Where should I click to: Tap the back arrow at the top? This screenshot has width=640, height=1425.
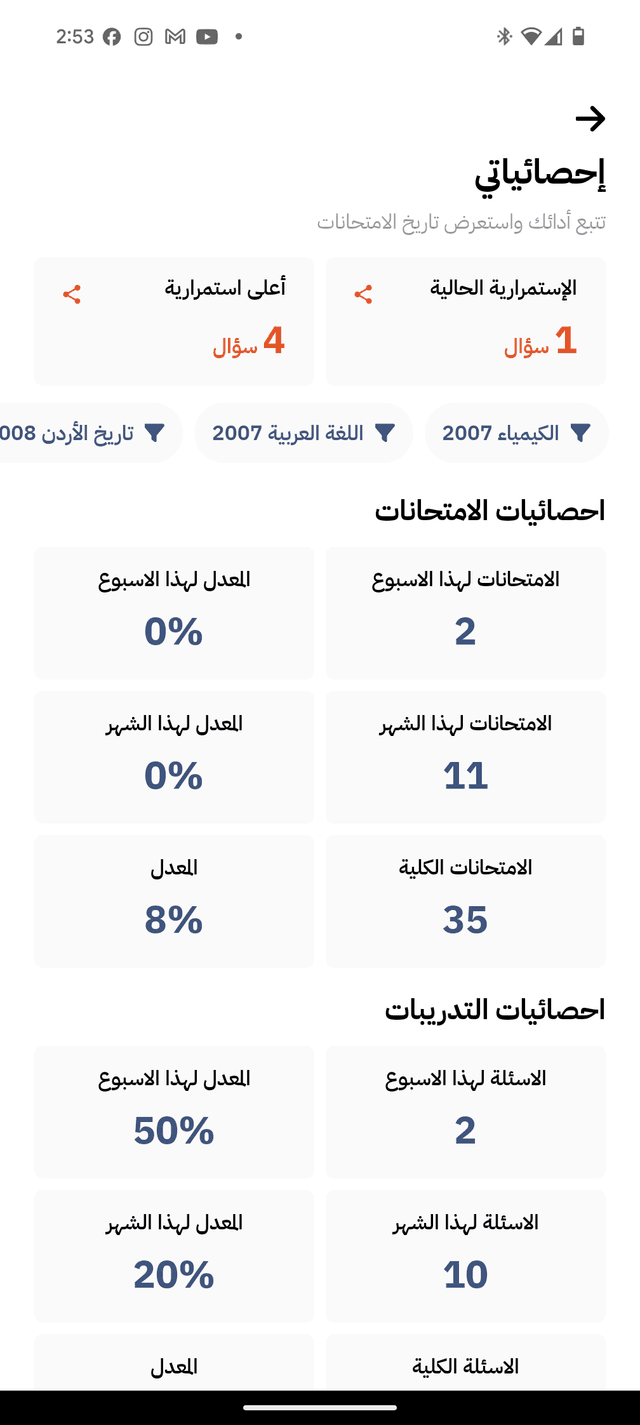point(592,119)
